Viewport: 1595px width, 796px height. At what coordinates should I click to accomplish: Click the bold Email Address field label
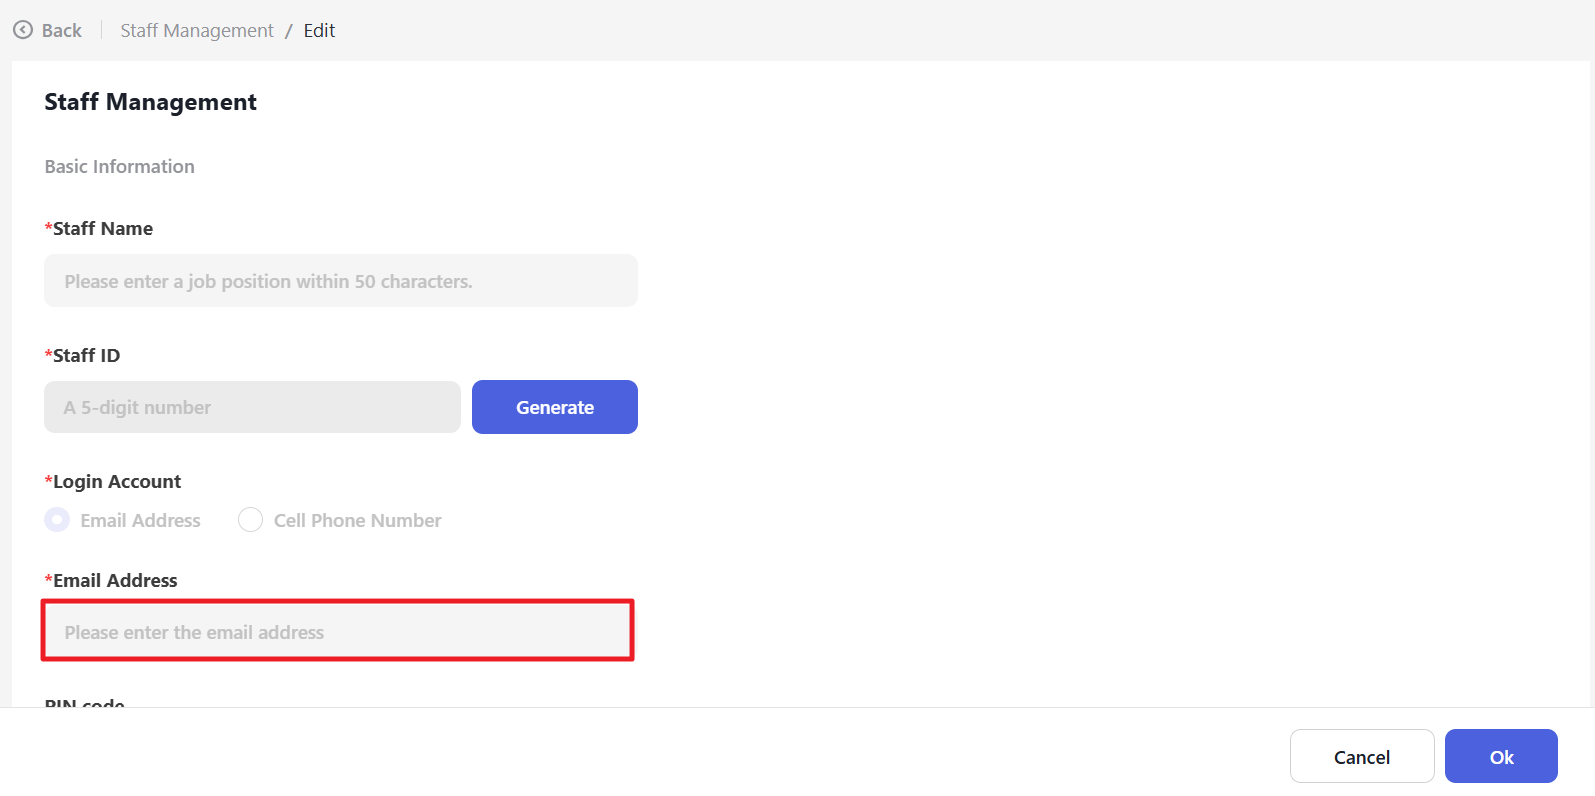coord(115,581)
